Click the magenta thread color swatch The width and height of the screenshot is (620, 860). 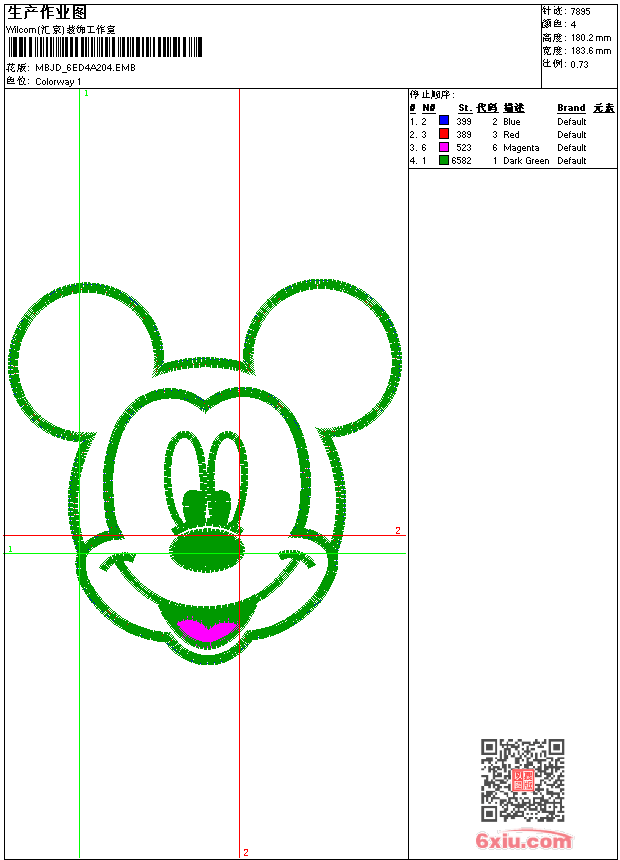click(x=444, y=147)
